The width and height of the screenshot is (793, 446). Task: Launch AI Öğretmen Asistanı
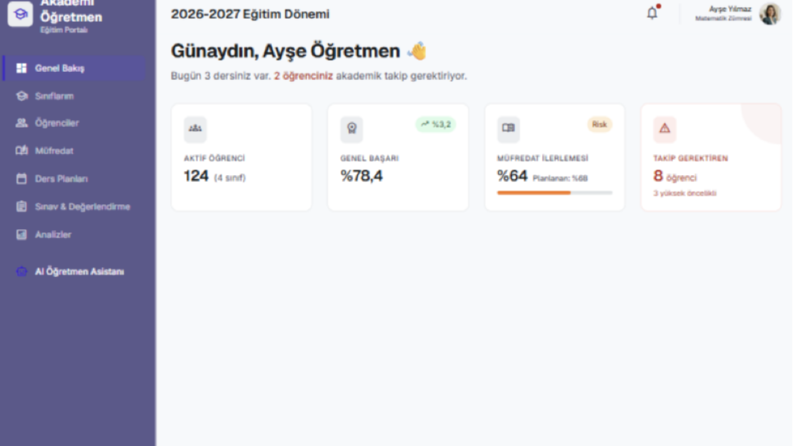click(74, 272)
